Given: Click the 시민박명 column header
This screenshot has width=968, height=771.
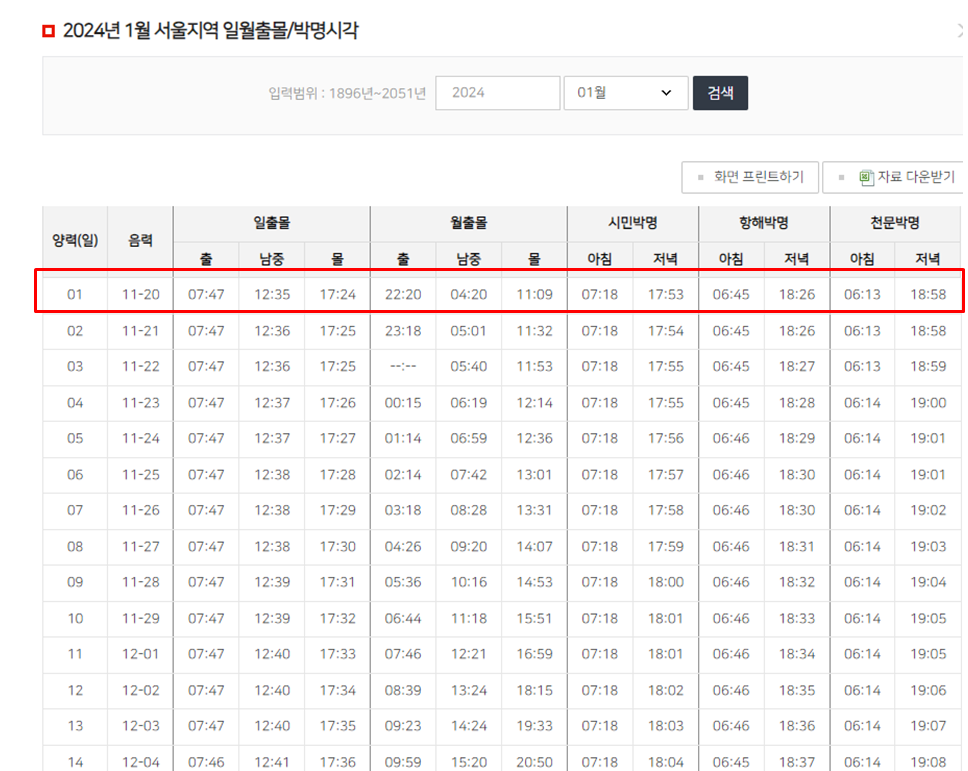Looking at the screenshot, I should tap(633, 223).
